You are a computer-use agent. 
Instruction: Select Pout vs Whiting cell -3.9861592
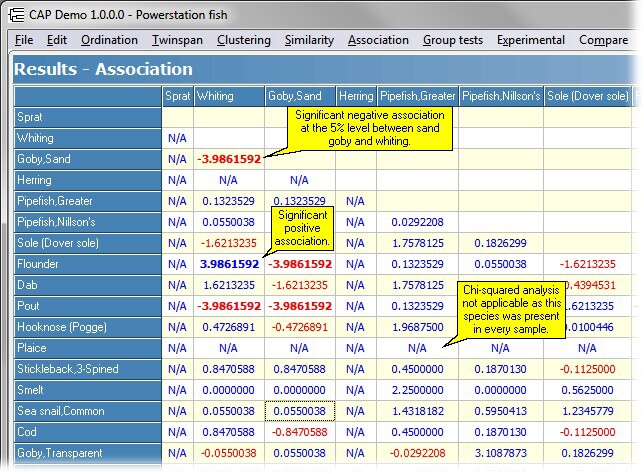(229, 306)
